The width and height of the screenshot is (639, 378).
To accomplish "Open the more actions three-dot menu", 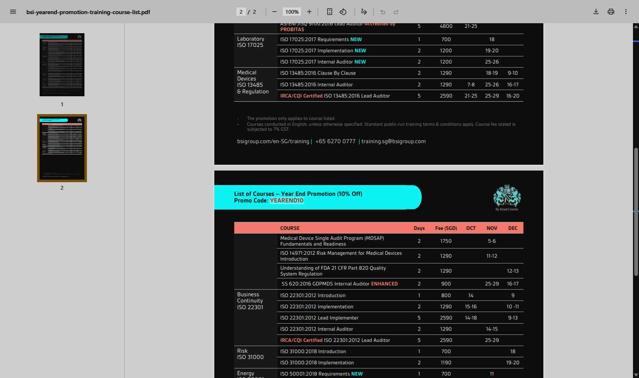I will [x=626, y=12].
